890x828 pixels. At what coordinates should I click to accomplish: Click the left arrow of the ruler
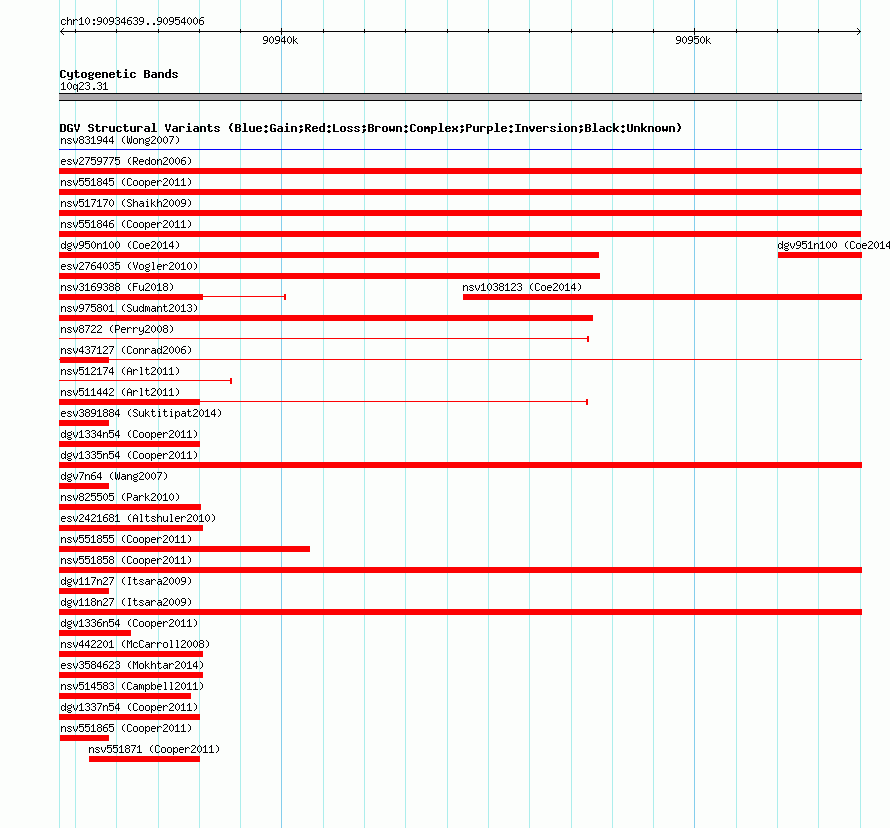[62, 32]
